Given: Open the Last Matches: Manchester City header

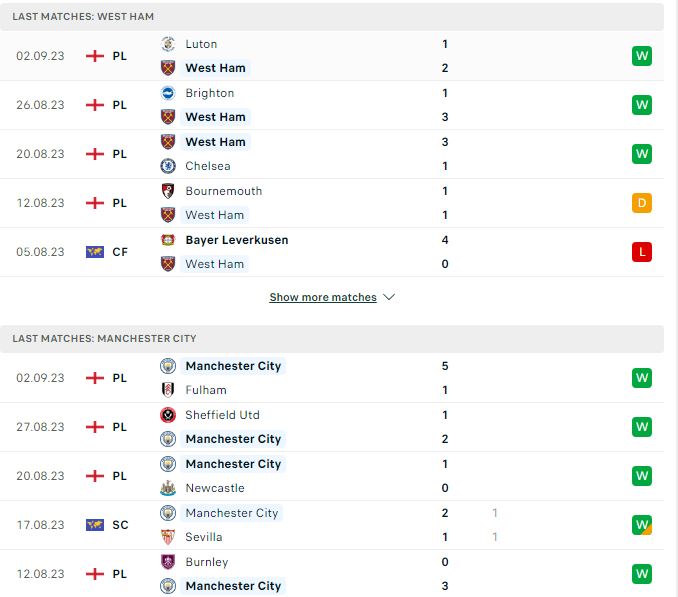Looking at the screenshot, I should pyautogui.click(x=332, y=338).
